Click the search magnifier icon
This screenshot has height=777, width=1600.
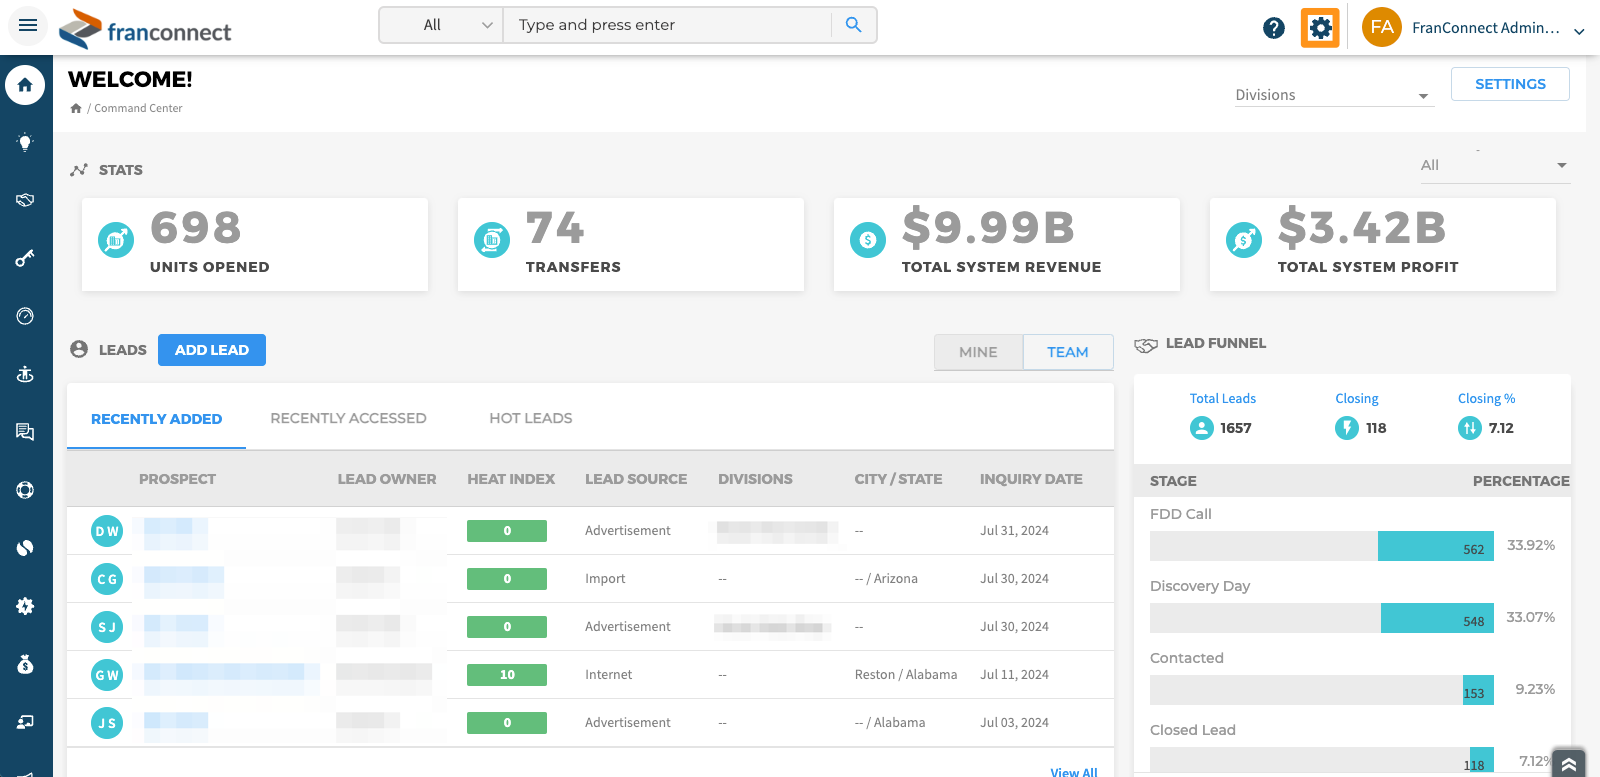853,25
